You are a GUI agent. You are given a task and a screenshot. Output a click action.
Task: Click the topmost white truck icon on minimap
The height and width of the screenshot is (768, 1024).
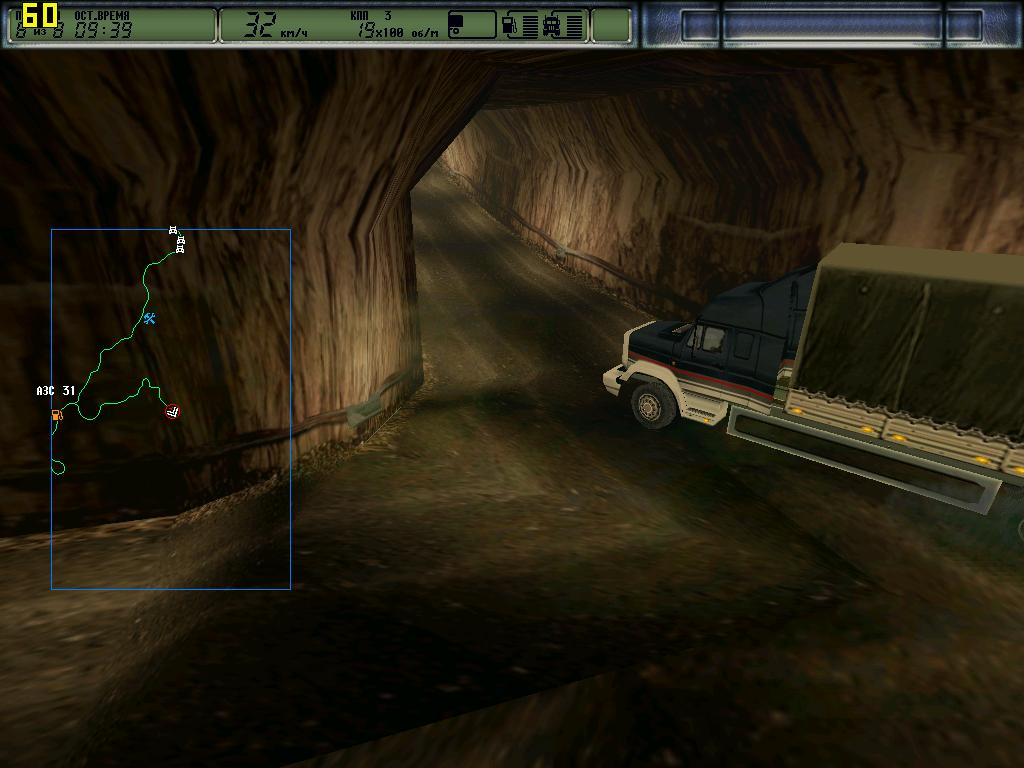(173, 231)
